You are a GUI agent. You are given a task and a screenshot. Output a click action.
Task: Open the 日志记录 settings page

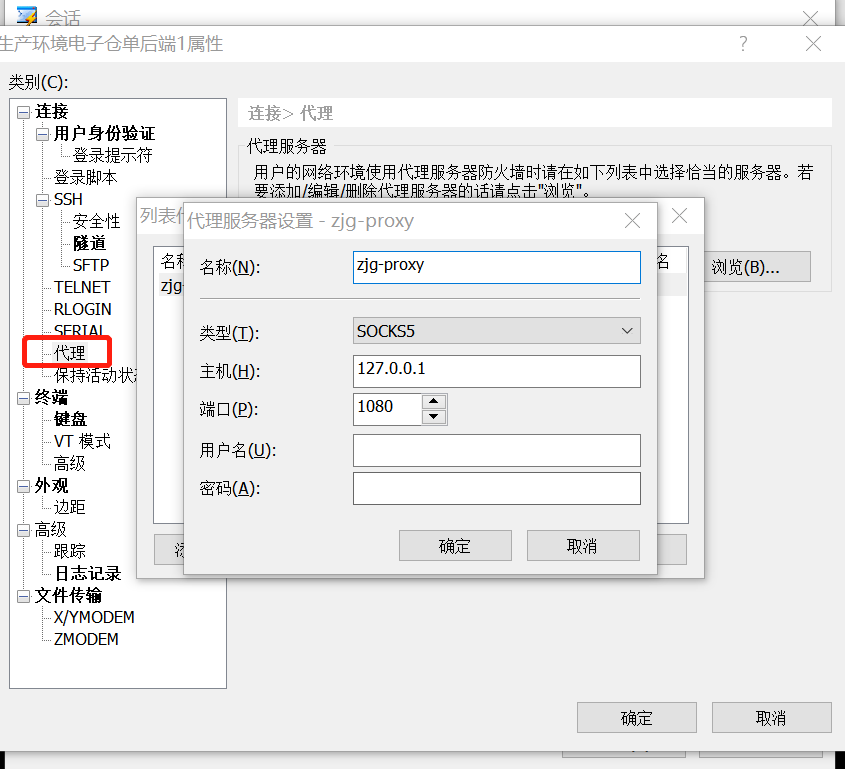pos(88,573)
